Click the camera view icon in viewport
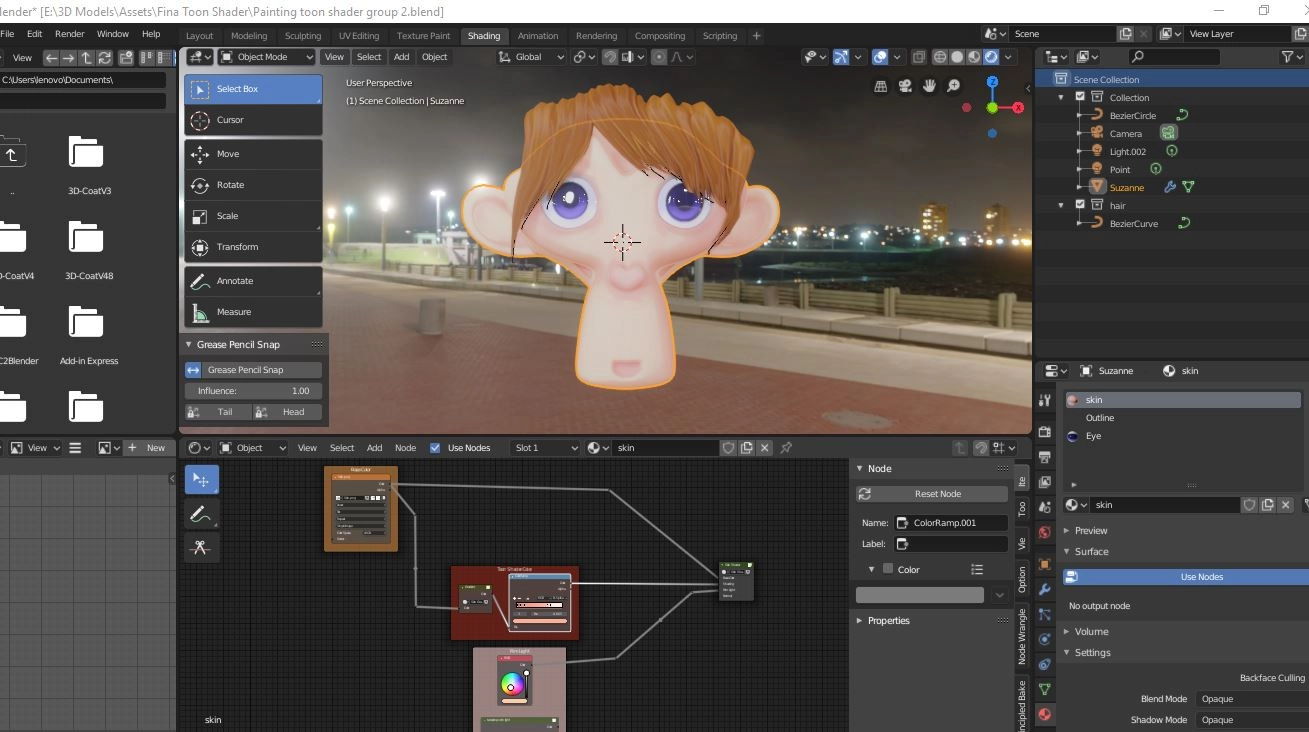 click(x=905, y=86)
